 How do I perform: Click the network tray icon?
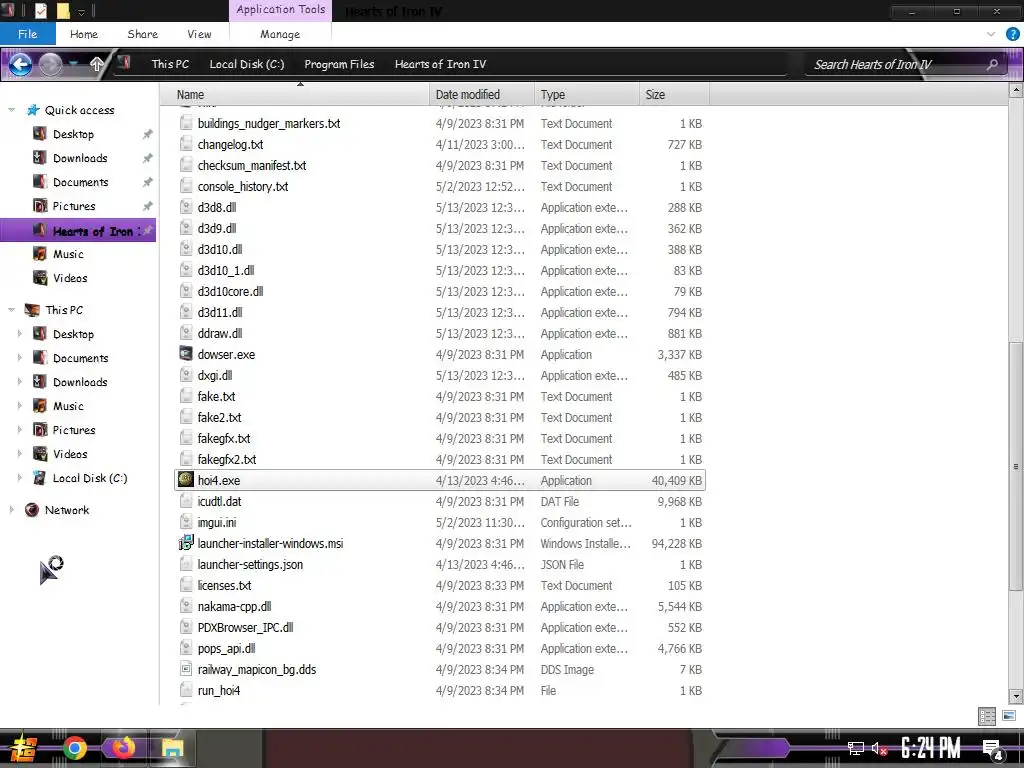pos(856,748)
